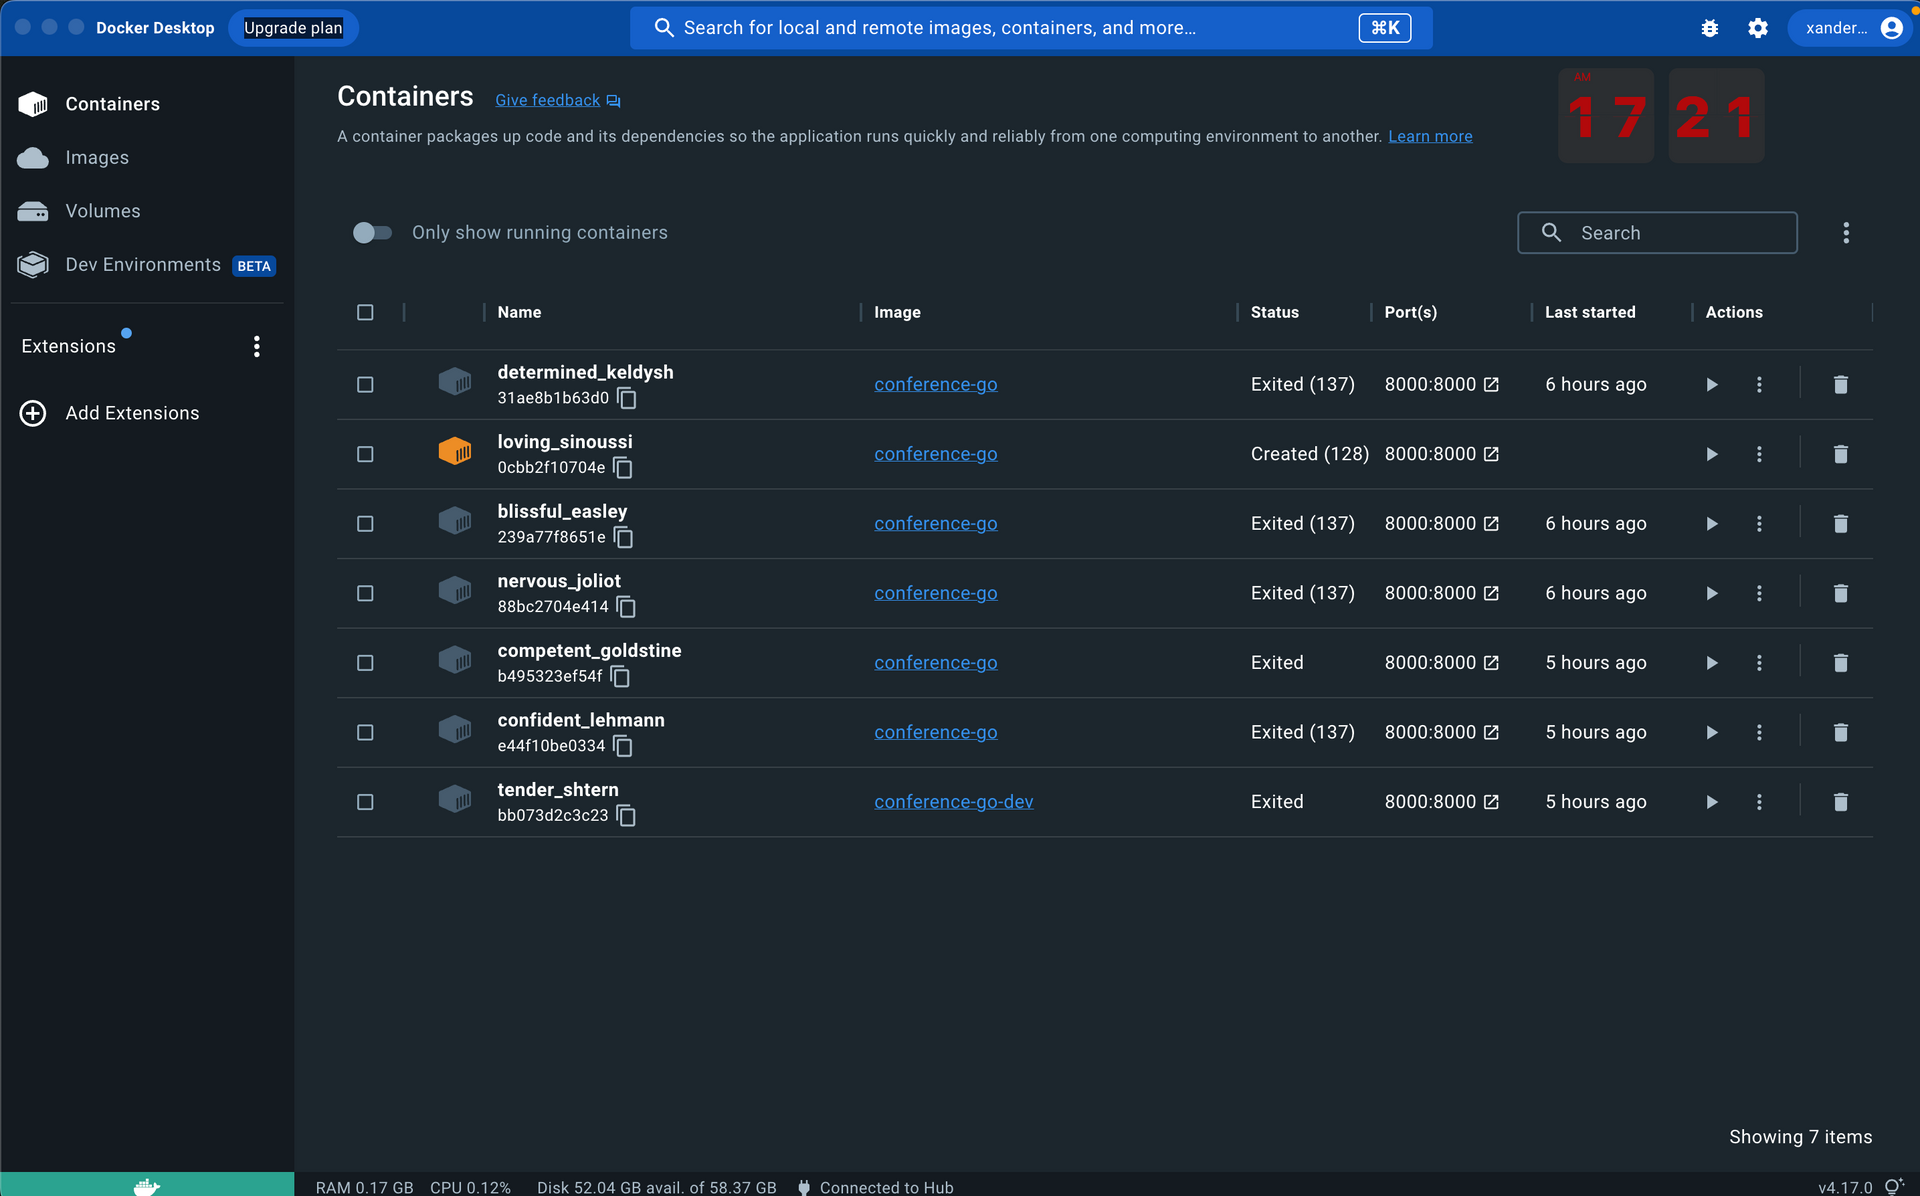Switch to the Images section
Viewport: 1920px width, 1196px height.
pos(147,158)
